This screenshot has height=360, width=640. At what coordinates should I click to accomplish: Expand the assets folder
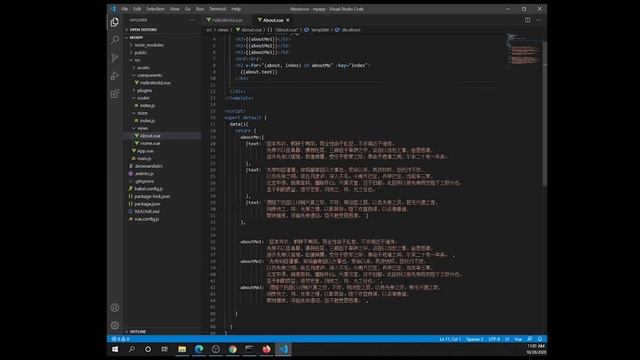[162, 68]
